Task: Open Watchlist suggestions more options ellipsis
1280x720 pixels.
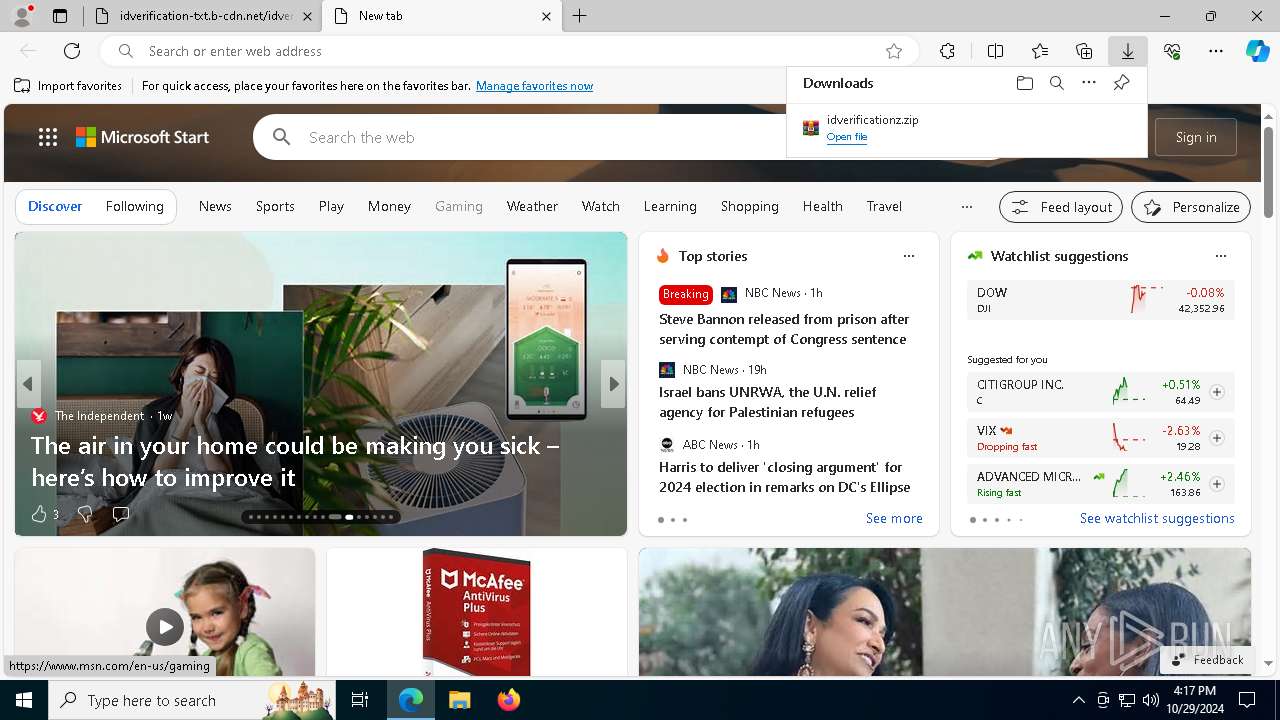Action: click(x=1221, y=256)
